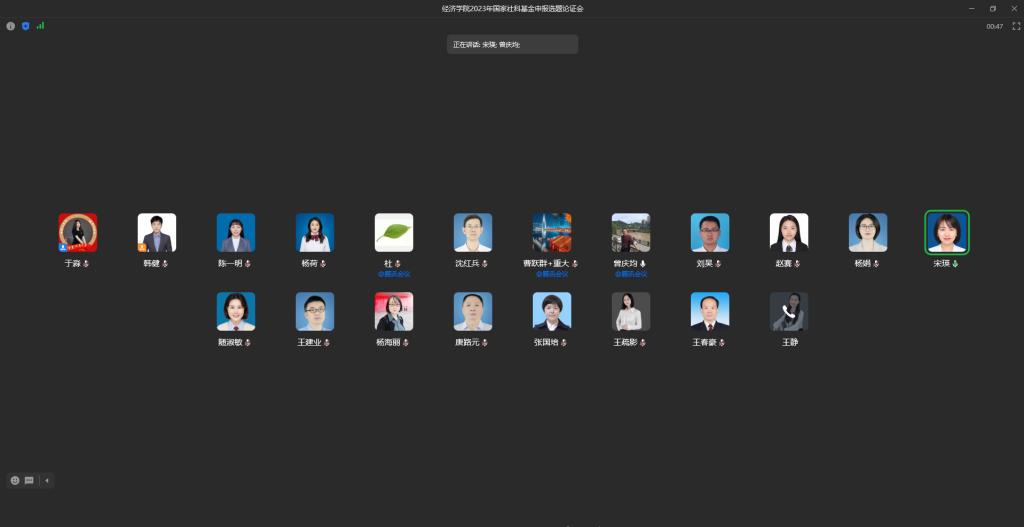The width and height of the screenshot is (1024, 527).
Task: Open the emoji reactions button
Action: [x=15, y=480]
